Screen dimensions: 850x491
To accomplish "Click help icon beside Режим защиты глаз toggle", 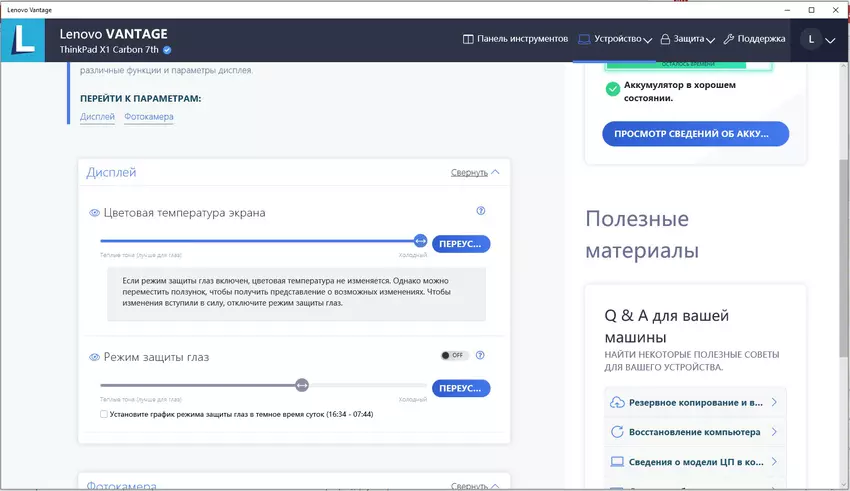I will (x=481, y=355).
